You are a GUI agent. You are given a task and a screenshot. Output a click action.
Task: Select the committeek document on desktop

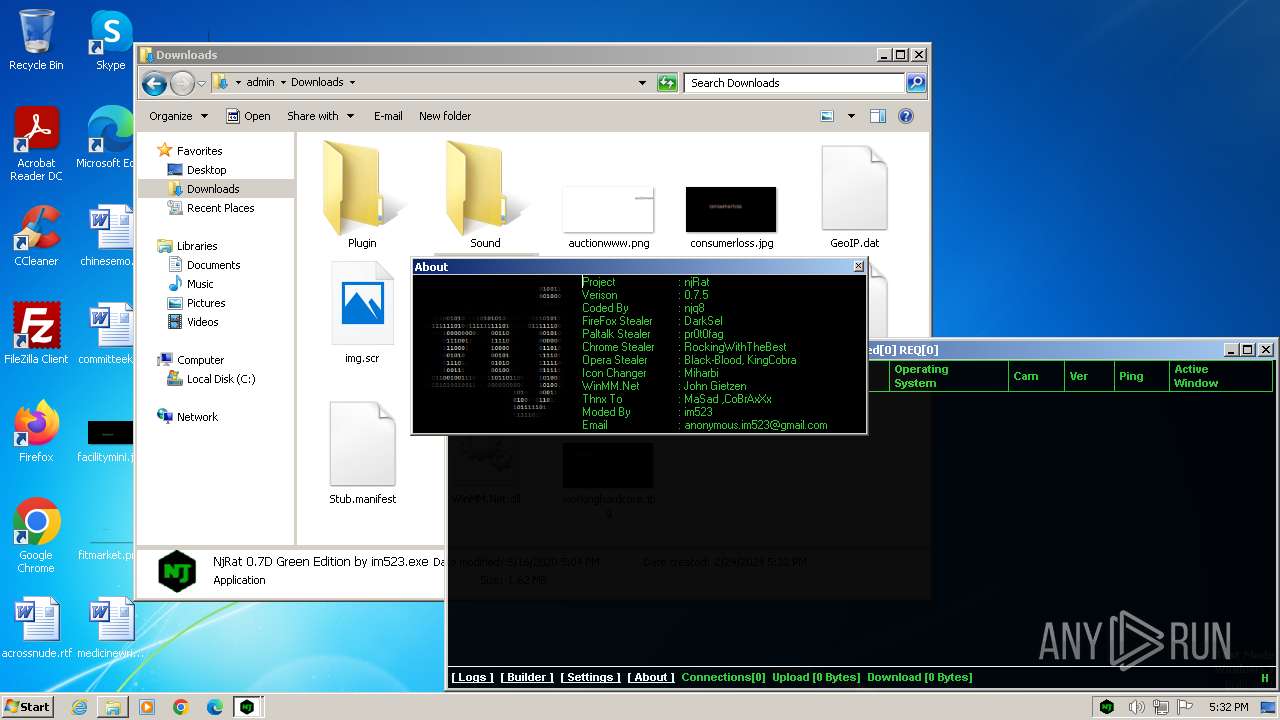[108, 334]
